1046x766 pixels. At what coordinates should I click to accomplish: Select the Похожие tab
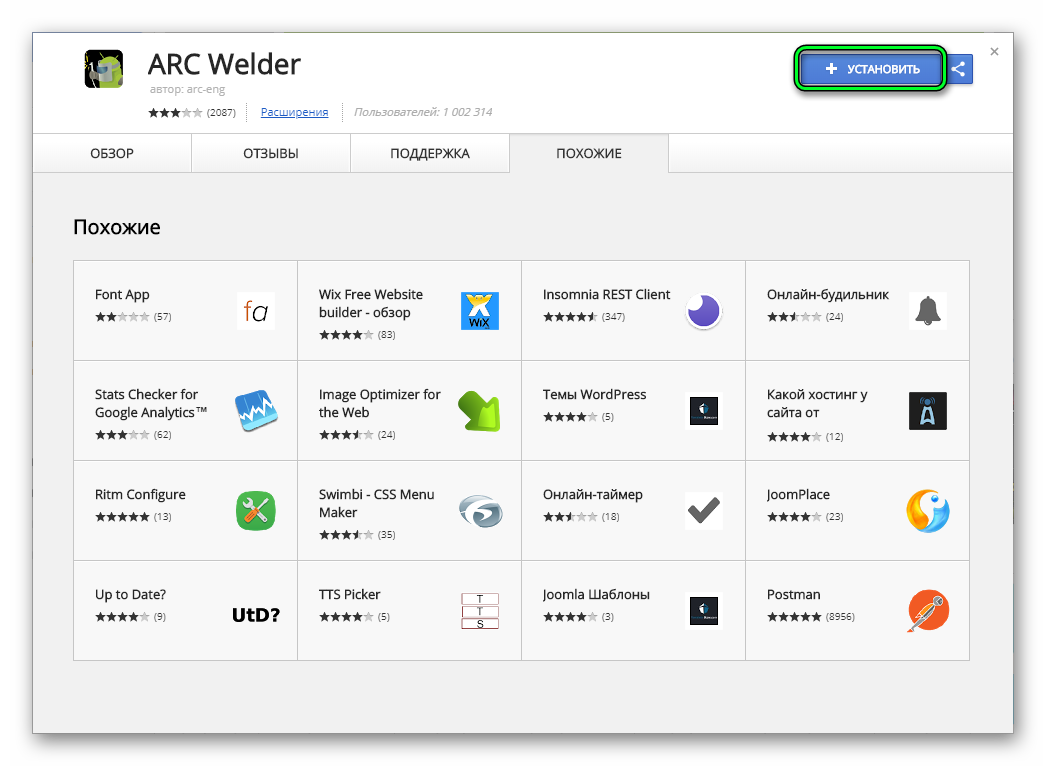[x=589, y=153]
